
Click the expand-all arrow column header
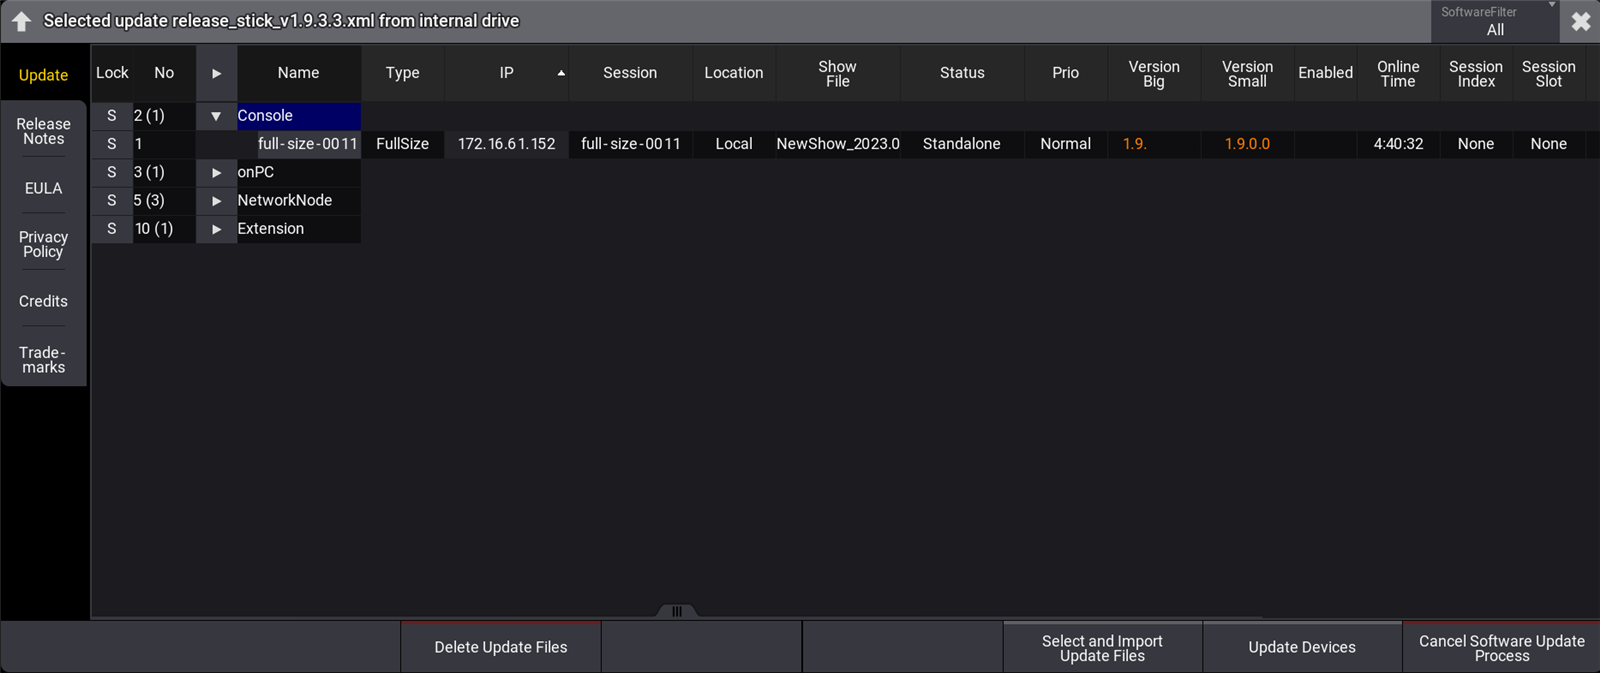coord(216,73)
